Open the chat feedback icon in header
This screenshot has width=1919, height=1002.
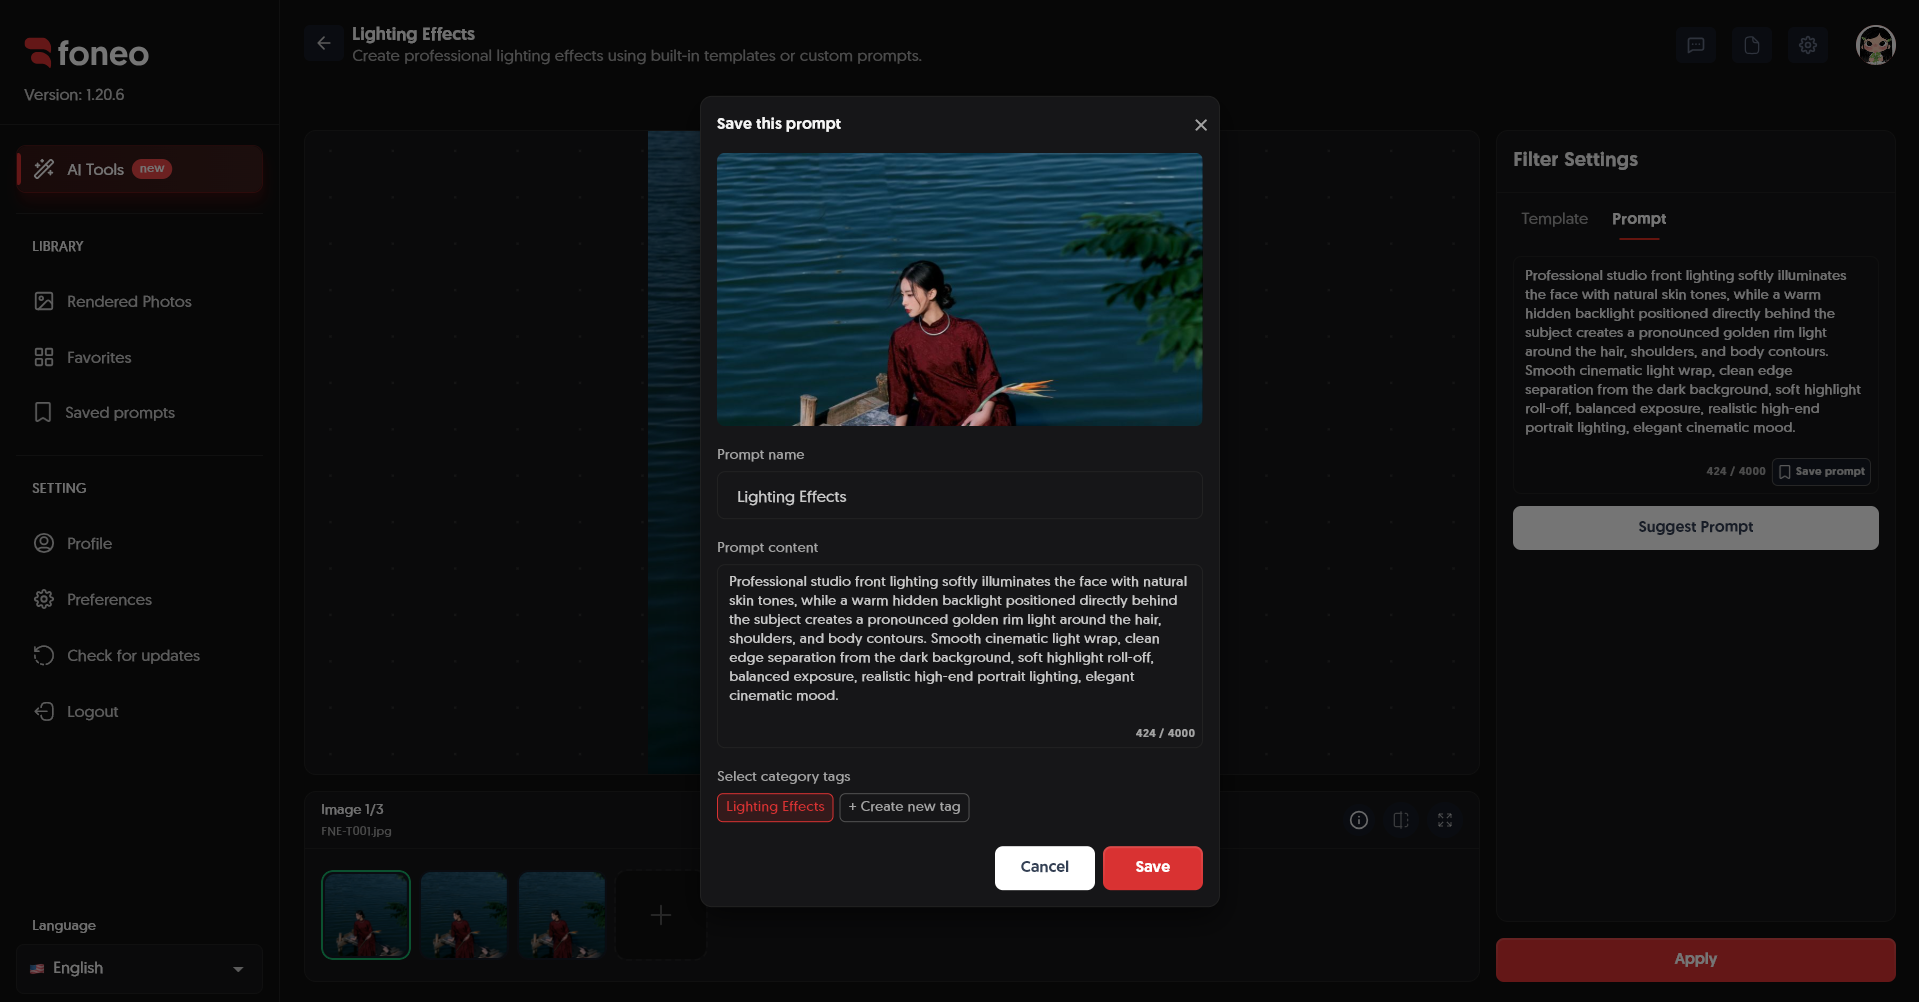point(1696,45)
